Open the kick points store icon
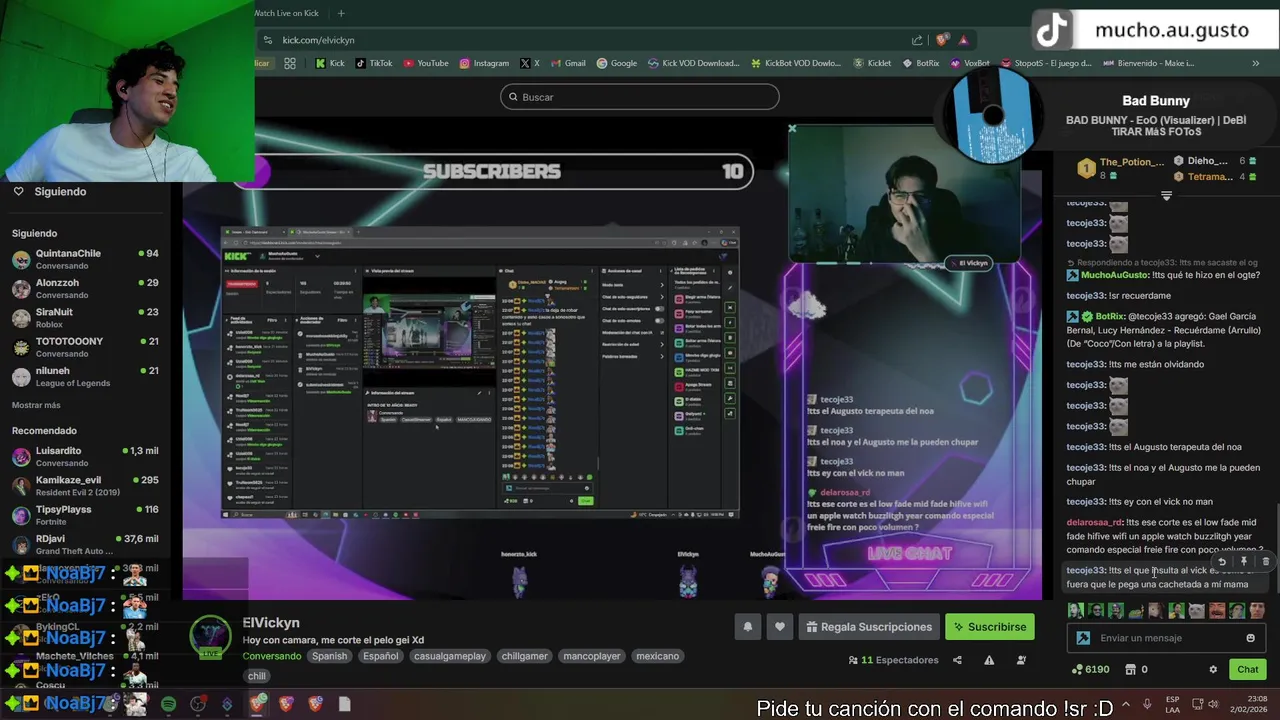This screenshot has width=1280, height=720. (x=1131, y=670)
